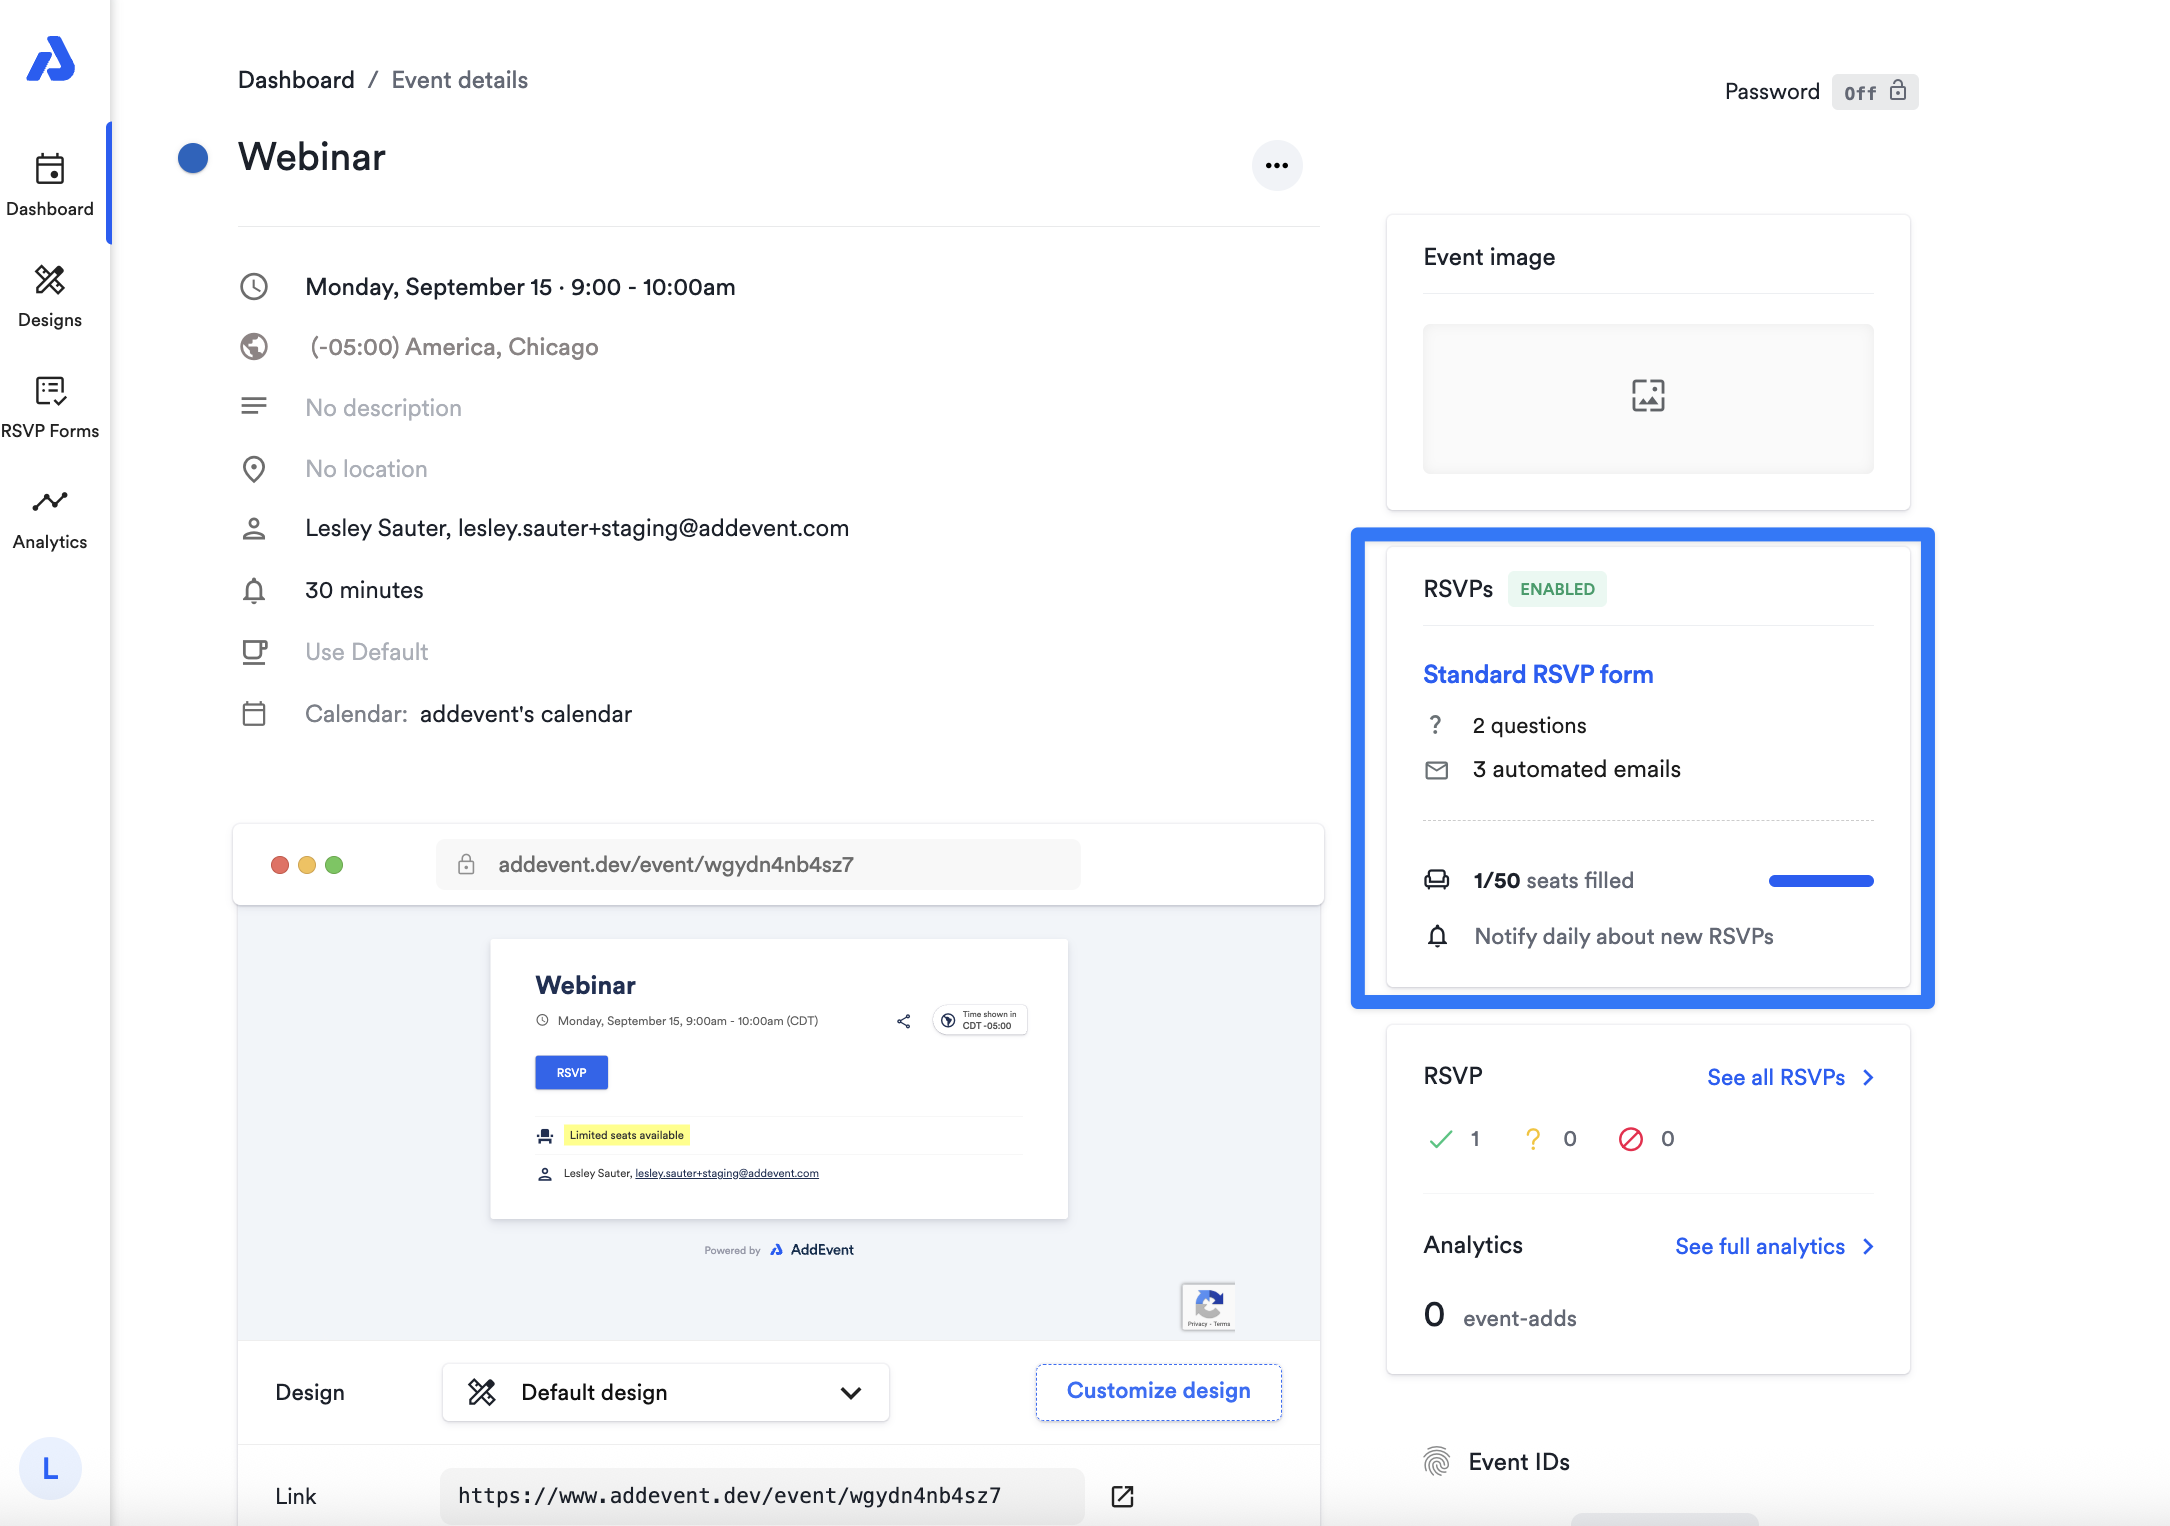
Task: Click the bell icon next to 30 minutes
Action: point(254,591)
